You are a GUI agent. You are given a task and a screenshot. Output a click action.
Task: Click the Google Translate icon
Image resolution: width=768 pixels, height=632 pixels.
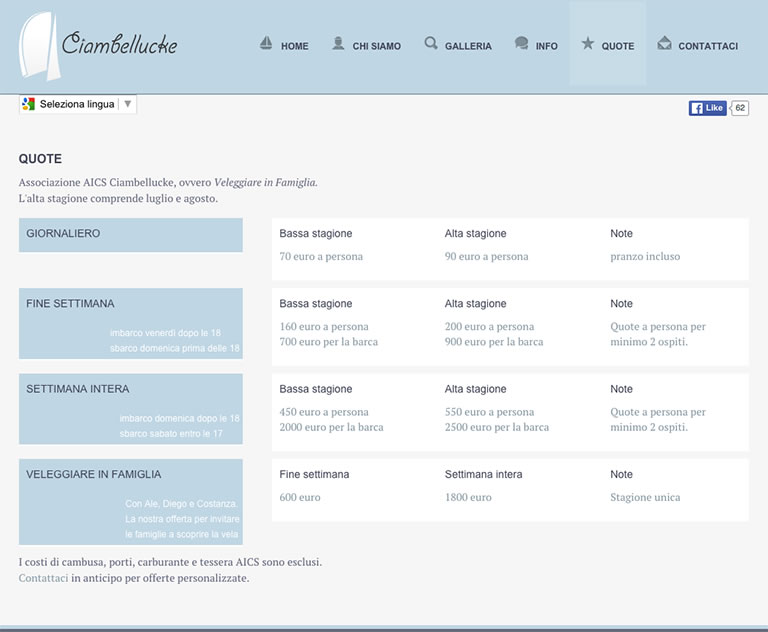(28, 104)
